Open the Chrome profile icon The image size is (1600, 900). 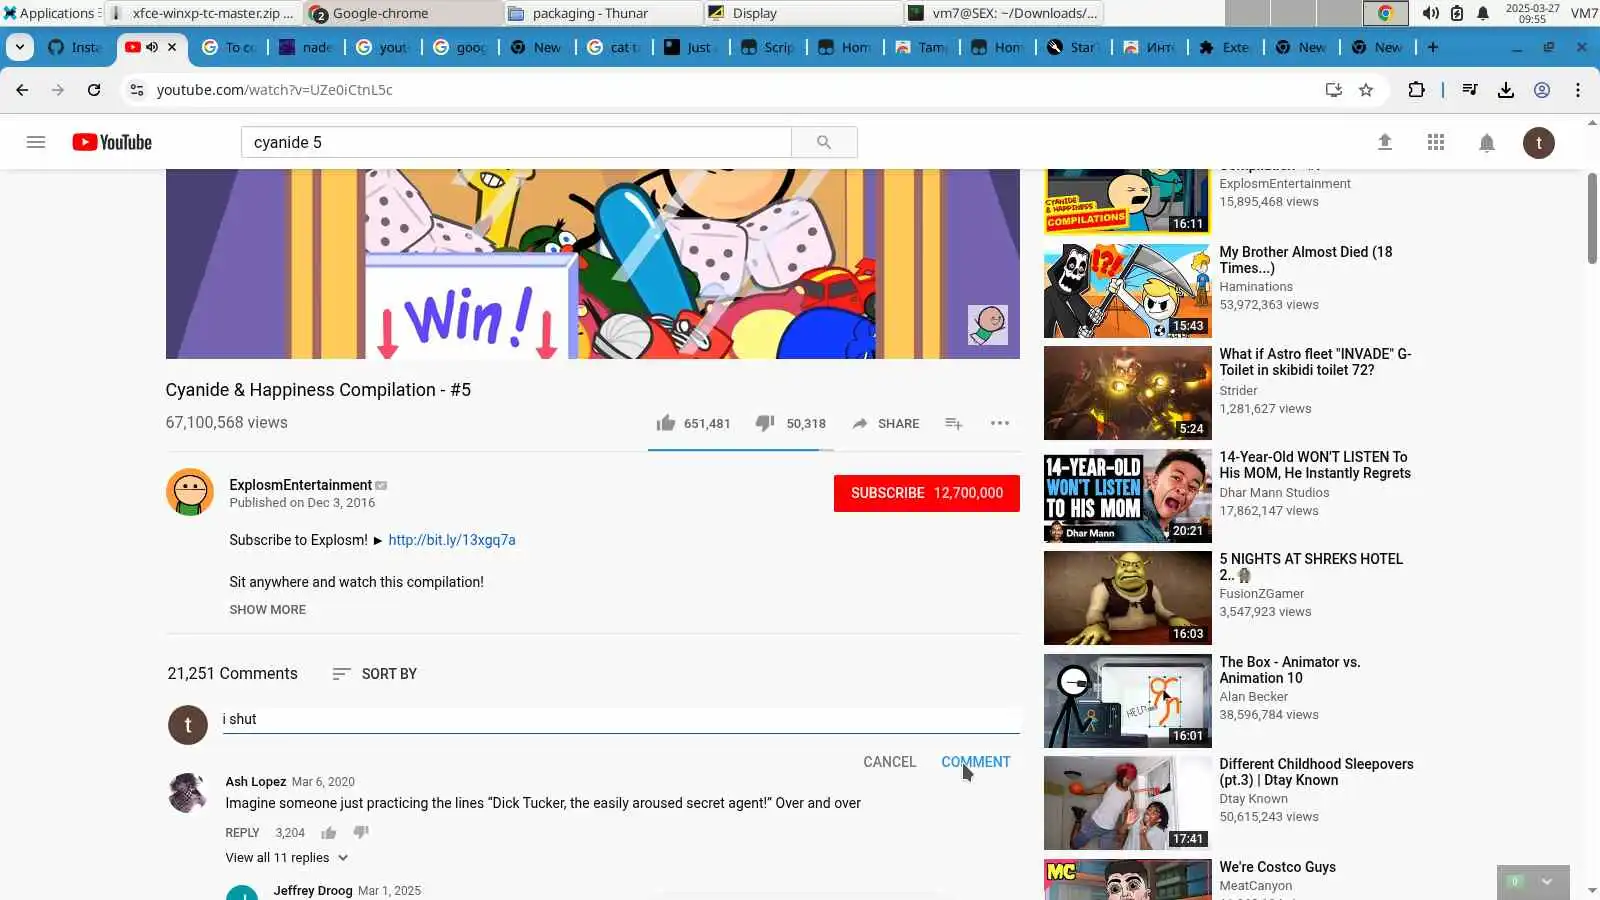1542,90
